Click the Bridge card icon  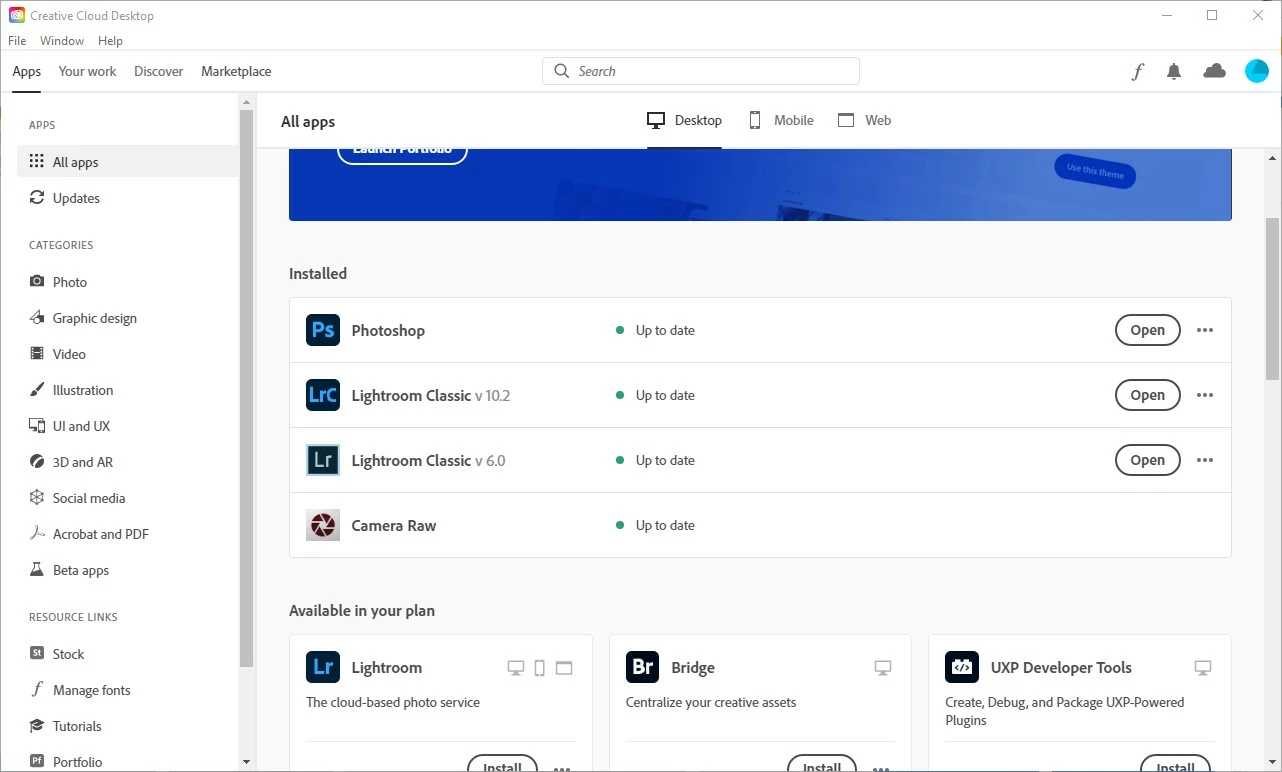pyautogui.click(x=643, y=667)
